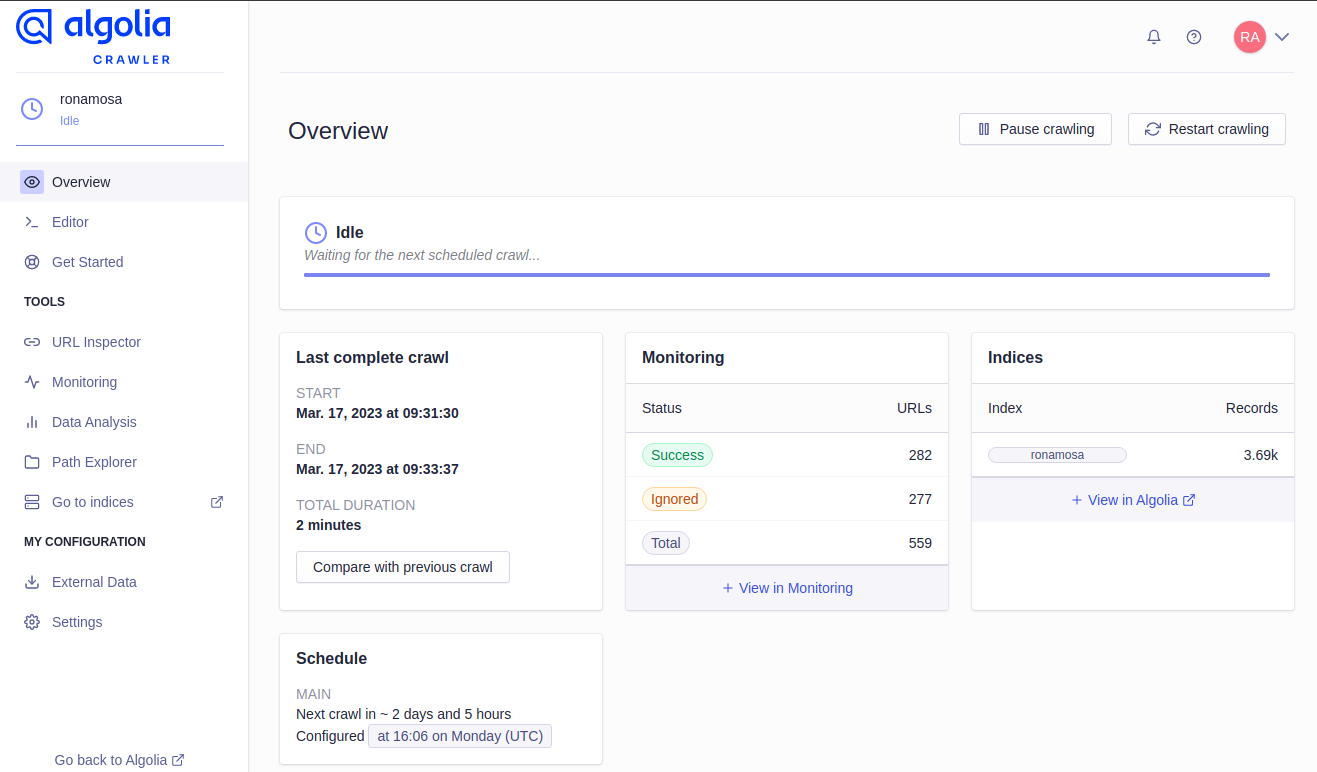Open help using the question mark icon
The image size is (1317, 772).
click(x=1193, y=36)
